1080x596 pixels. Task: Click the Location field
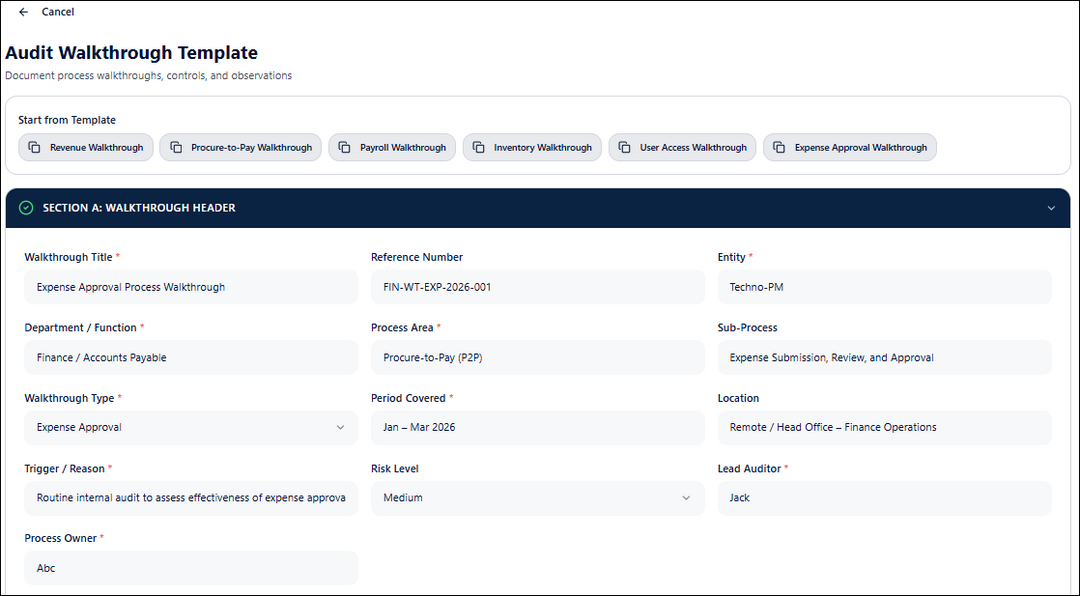(884, 427)
